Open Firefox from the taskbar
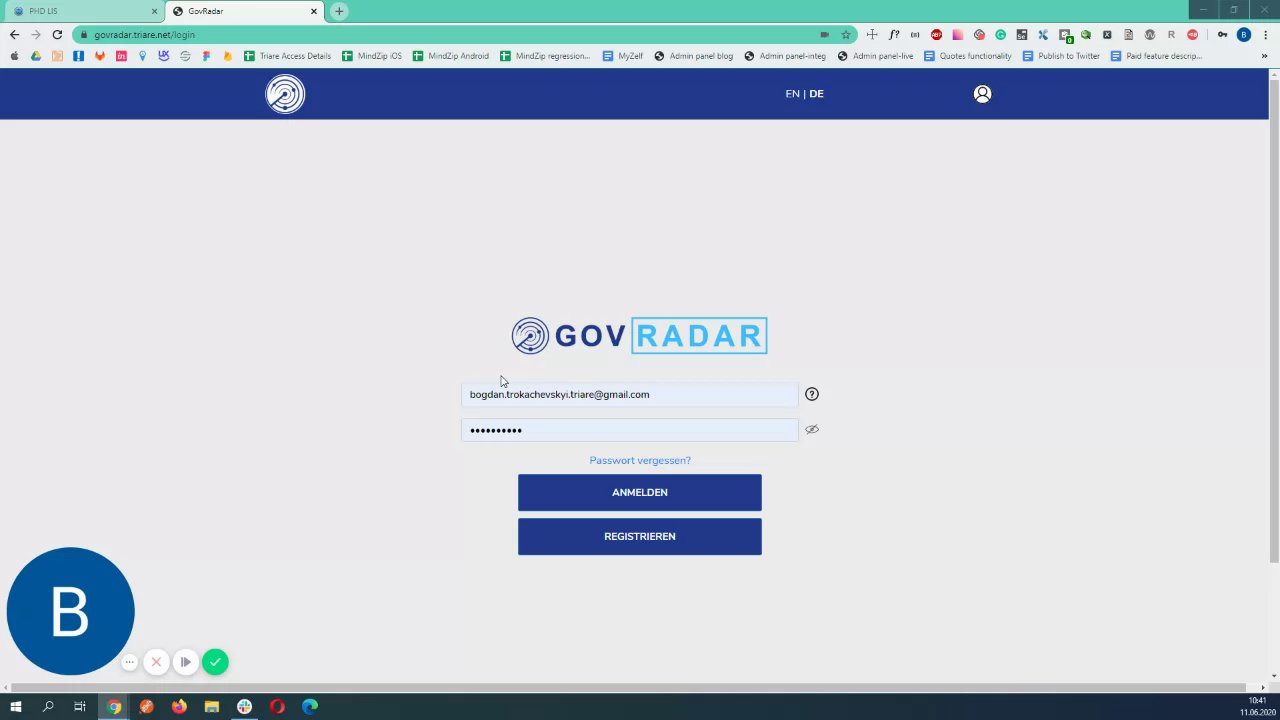Viewport: 1280px width, 720px height. click(x=179, y=707)
